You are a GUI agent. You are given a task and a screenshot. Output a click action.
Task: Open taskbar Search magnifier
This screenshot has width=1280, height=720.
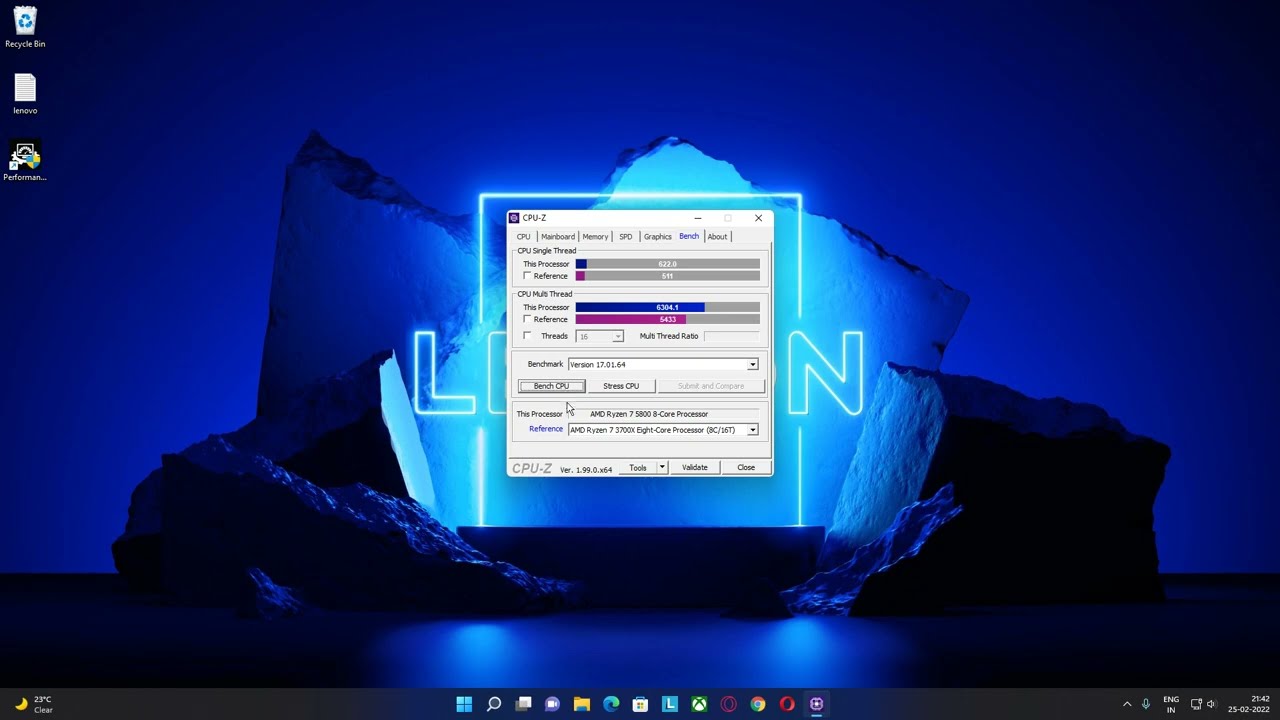point(493,704)
